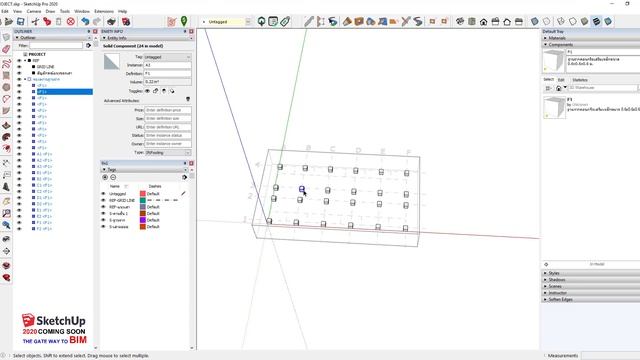
Task: Open the Tag dropdown in Entity Info
Action: (x=167, y=57)
